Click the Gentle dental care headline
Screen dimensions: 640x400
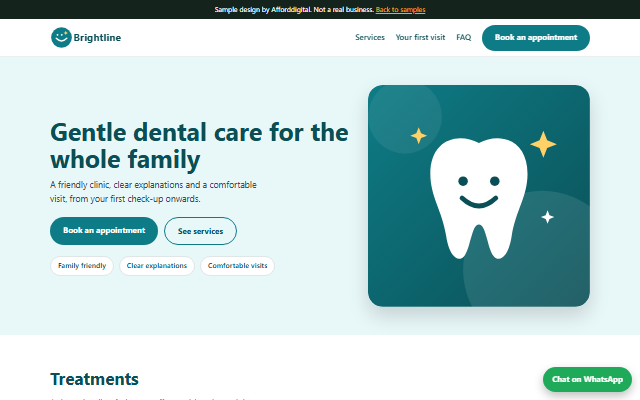(199, 146)
